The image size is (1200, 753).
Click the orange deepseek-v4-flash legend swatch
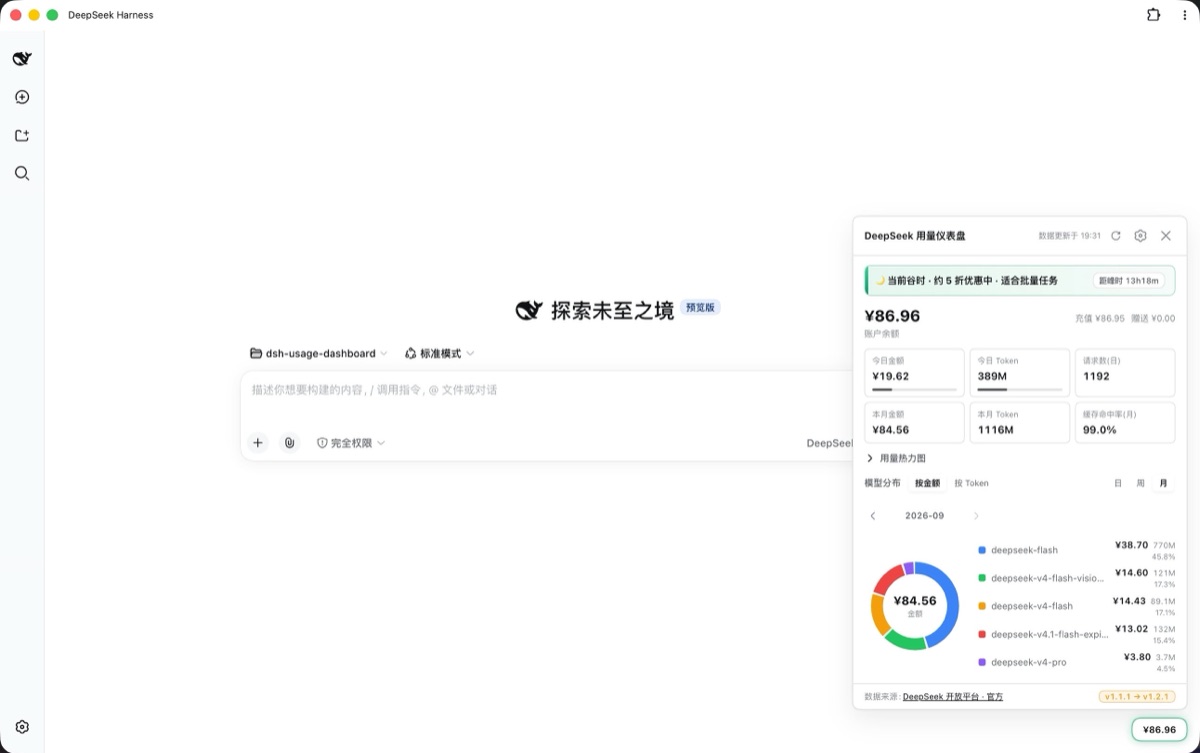point(982,606)
